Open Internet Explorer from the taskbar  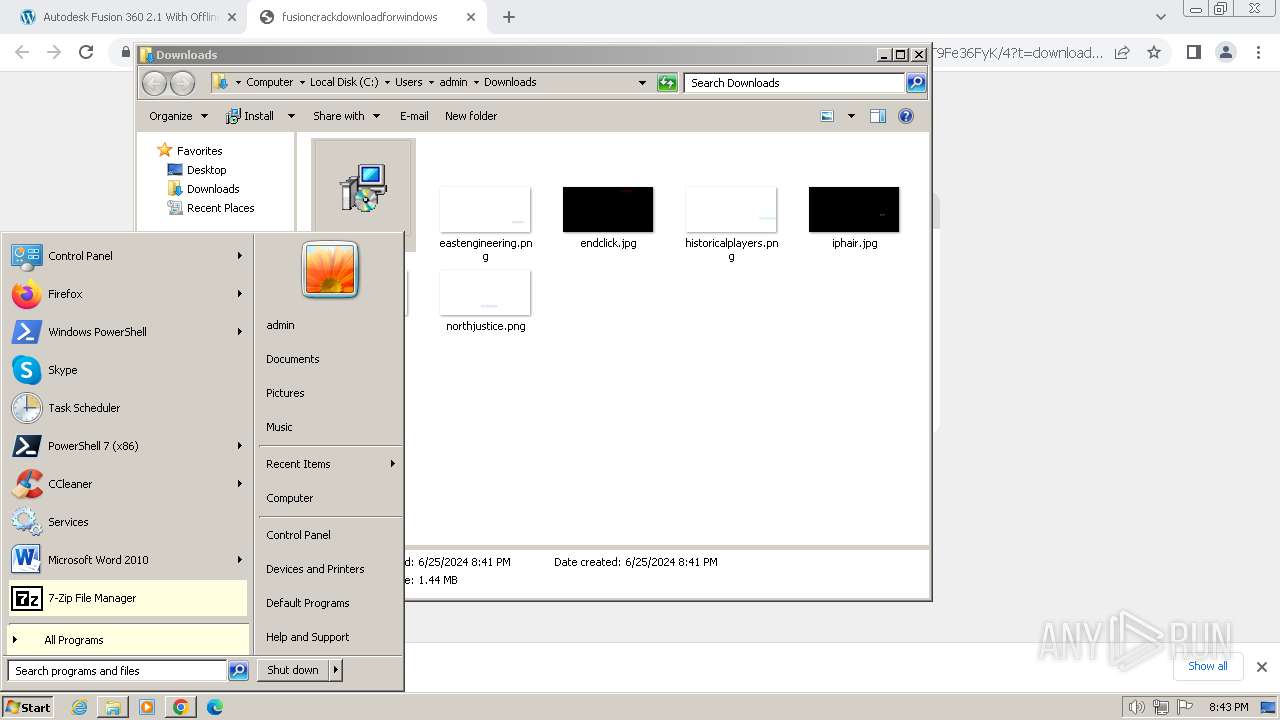(79, 707)
